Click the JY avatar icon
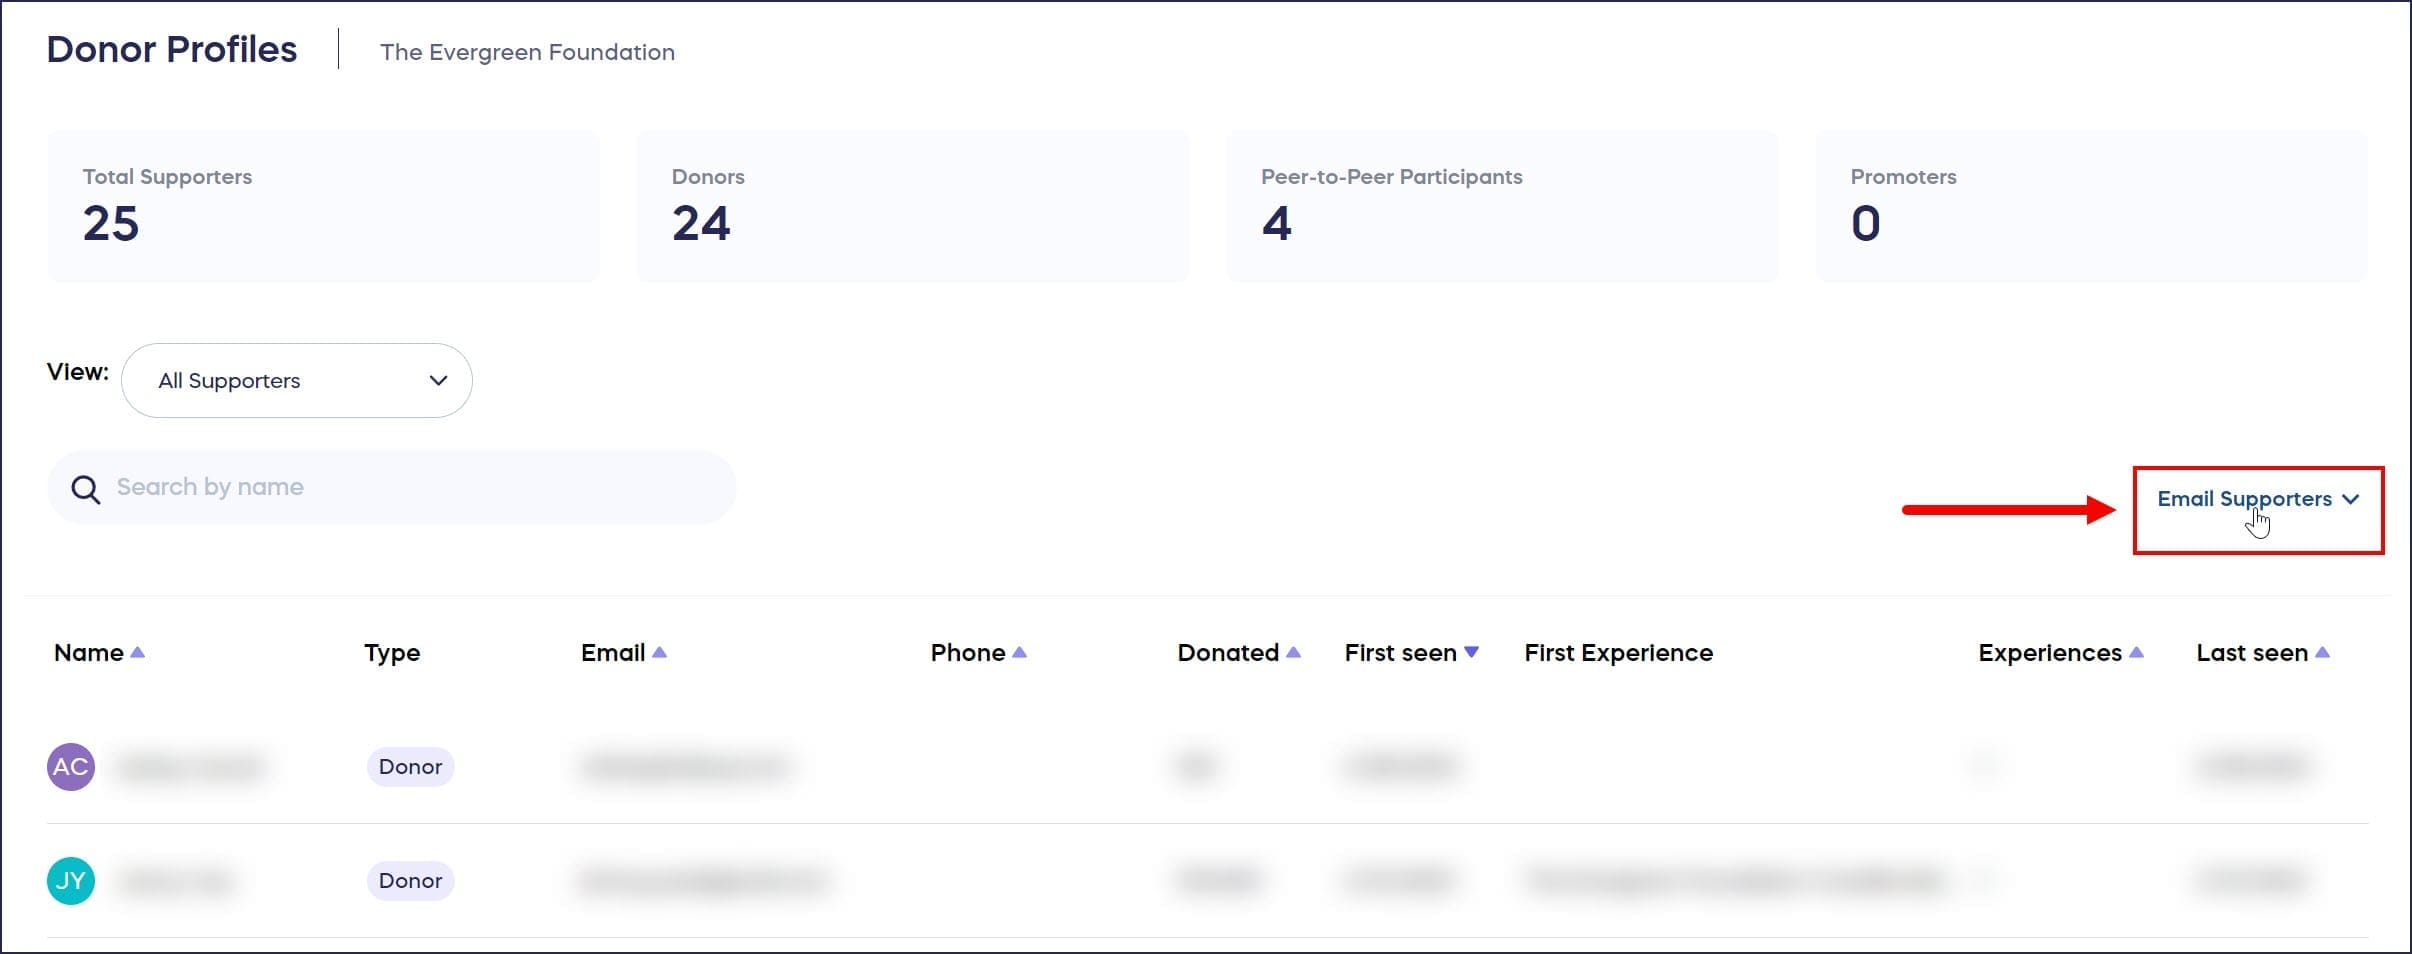2412x954 pixels. tap(71, 881)
